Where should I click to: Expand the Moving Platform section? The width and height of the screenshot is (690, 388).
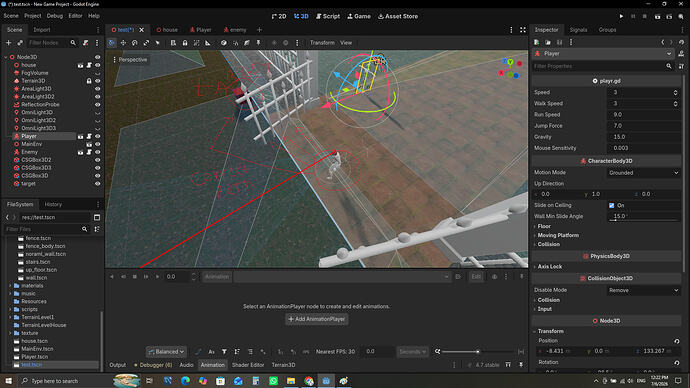click(558, 235)
